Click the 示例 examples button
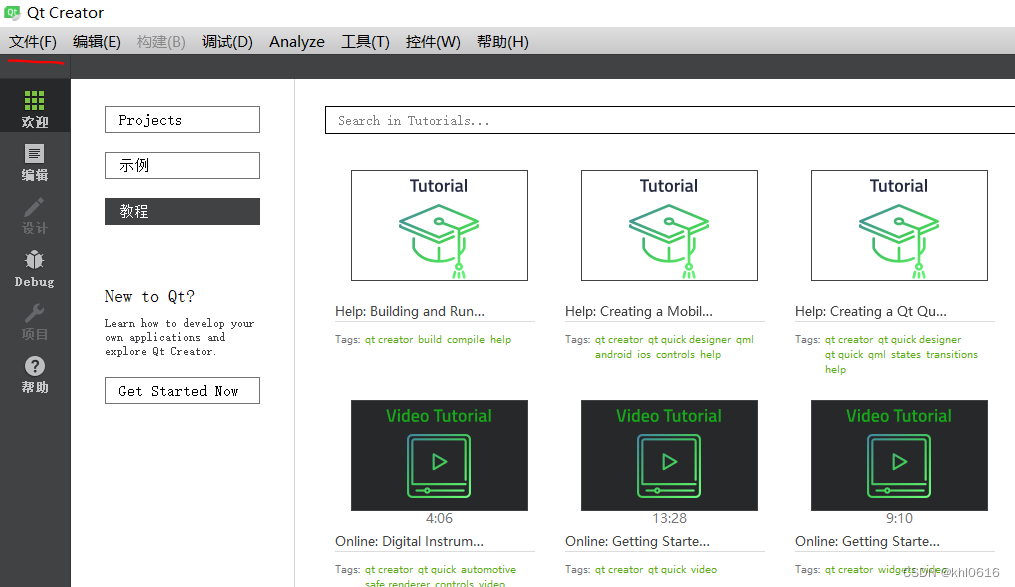This screenshot has height=587, width=1015. pos(183,166)
